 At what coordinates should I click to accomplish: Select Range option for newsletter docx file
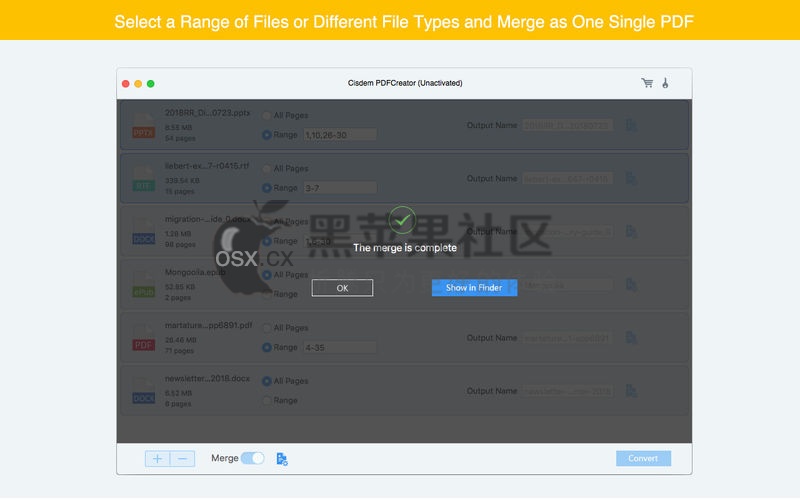point(266,401)
